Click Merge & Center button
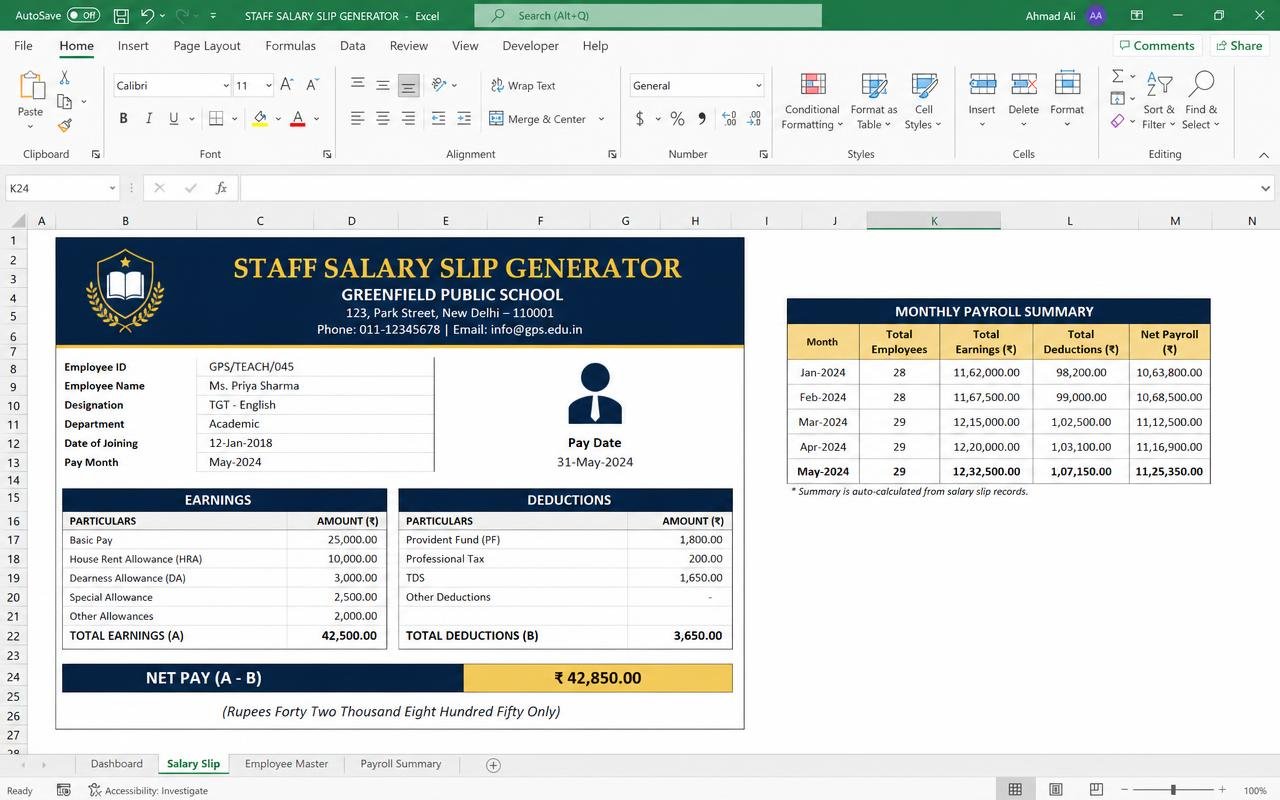Viewport: 1280px width, 800px height. pyautogui.click(x=538, y=119)
